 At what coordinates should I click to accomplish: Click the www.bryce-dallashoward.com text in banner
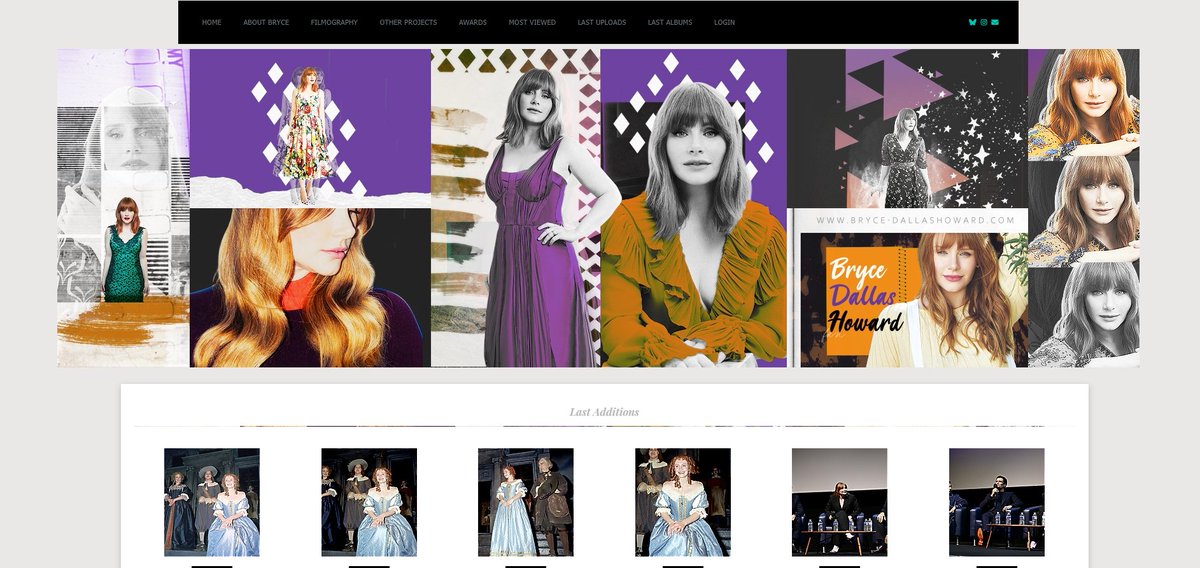click(x=915, y=220)
